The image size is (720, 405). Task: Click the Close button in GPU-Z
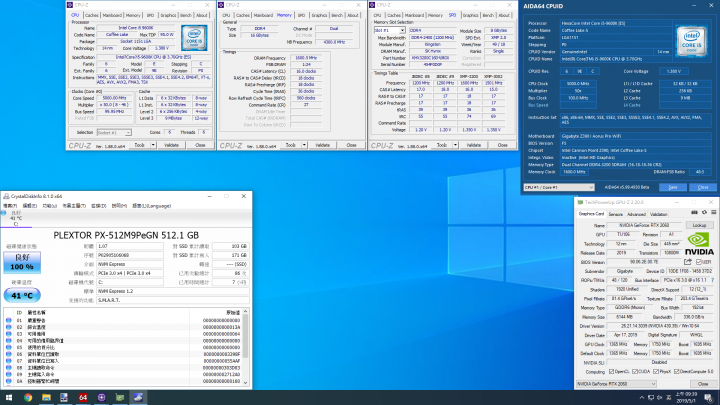click(x=703, y=384)
